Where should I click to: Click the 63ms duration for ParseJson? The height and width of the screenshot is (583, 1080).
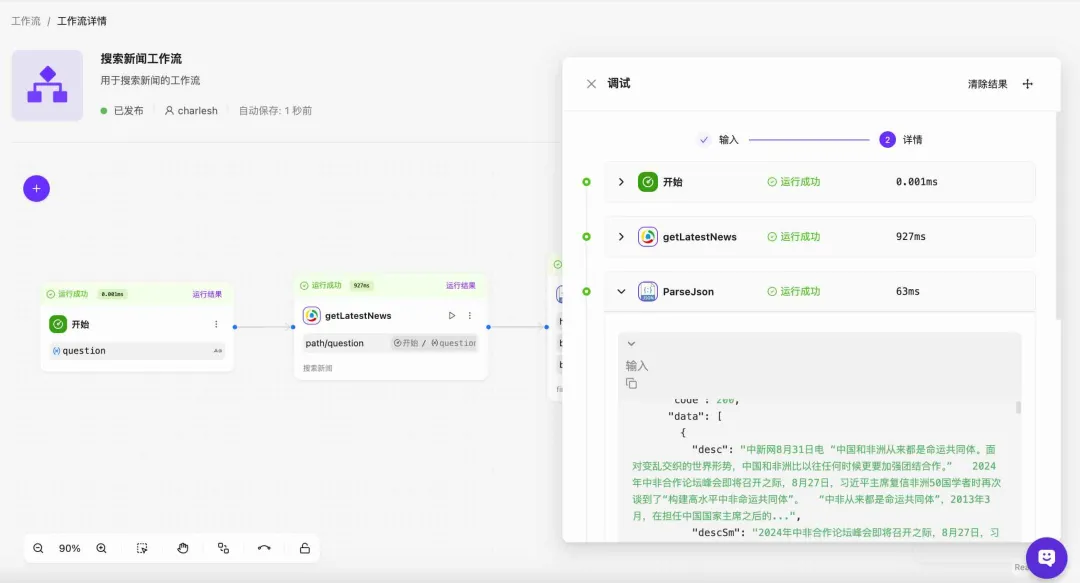coord(908,292)
